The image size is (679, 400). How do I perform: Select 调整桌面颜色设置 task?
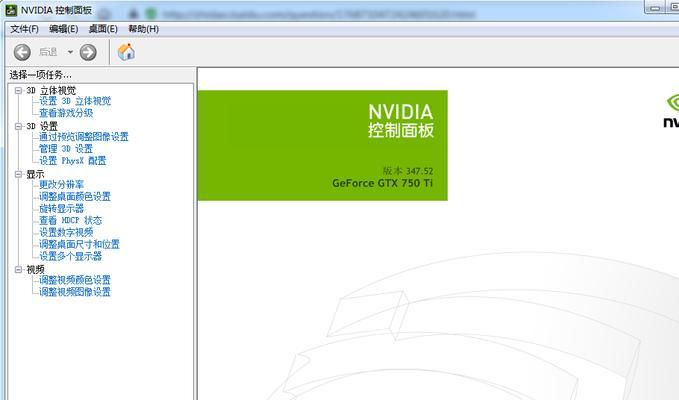click(x=75, y=197)
